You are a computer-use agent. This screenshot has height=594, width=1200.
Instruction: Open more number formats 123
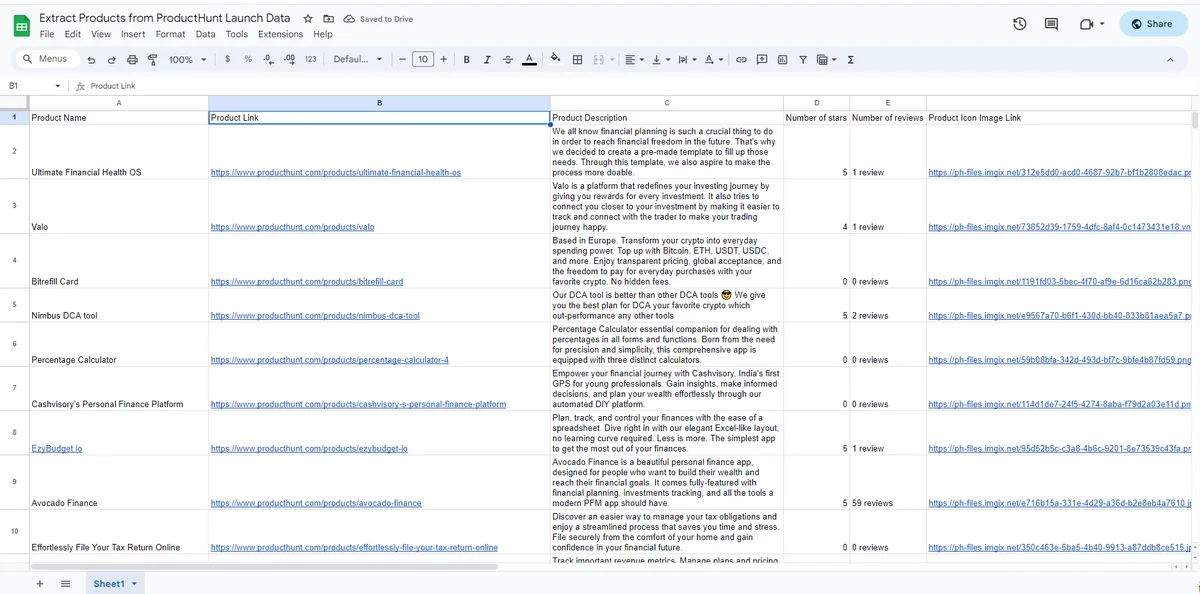pos(310,59)
